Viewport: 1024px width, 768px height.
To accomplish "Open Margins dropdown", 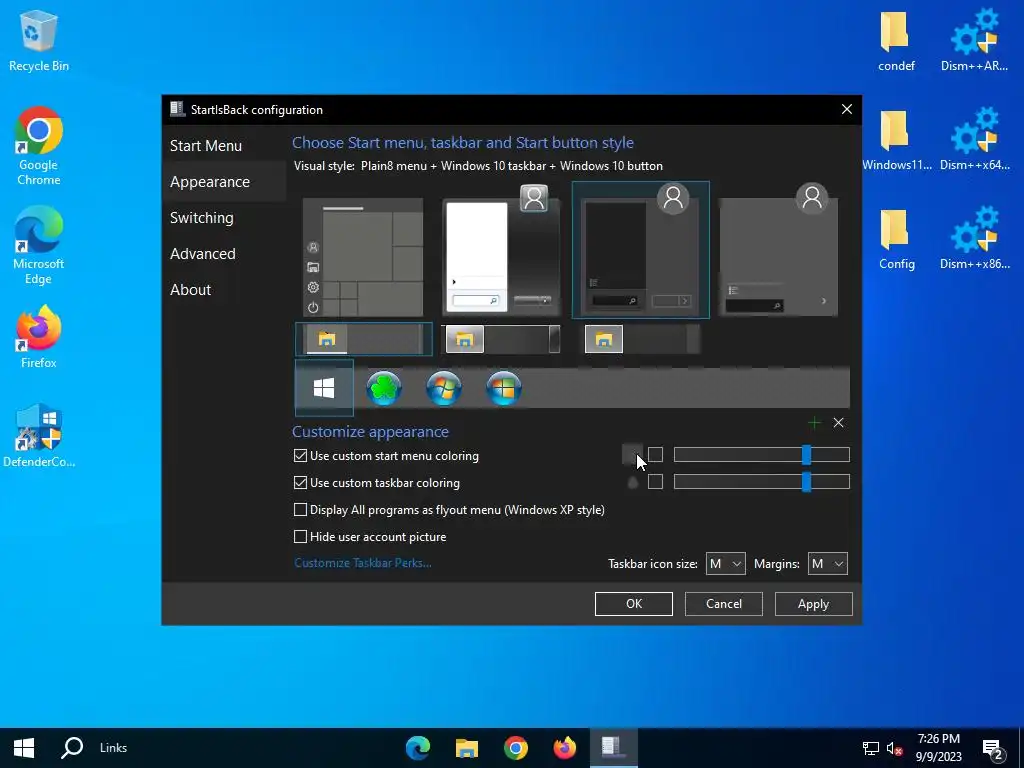I will (x=827, y=564).
